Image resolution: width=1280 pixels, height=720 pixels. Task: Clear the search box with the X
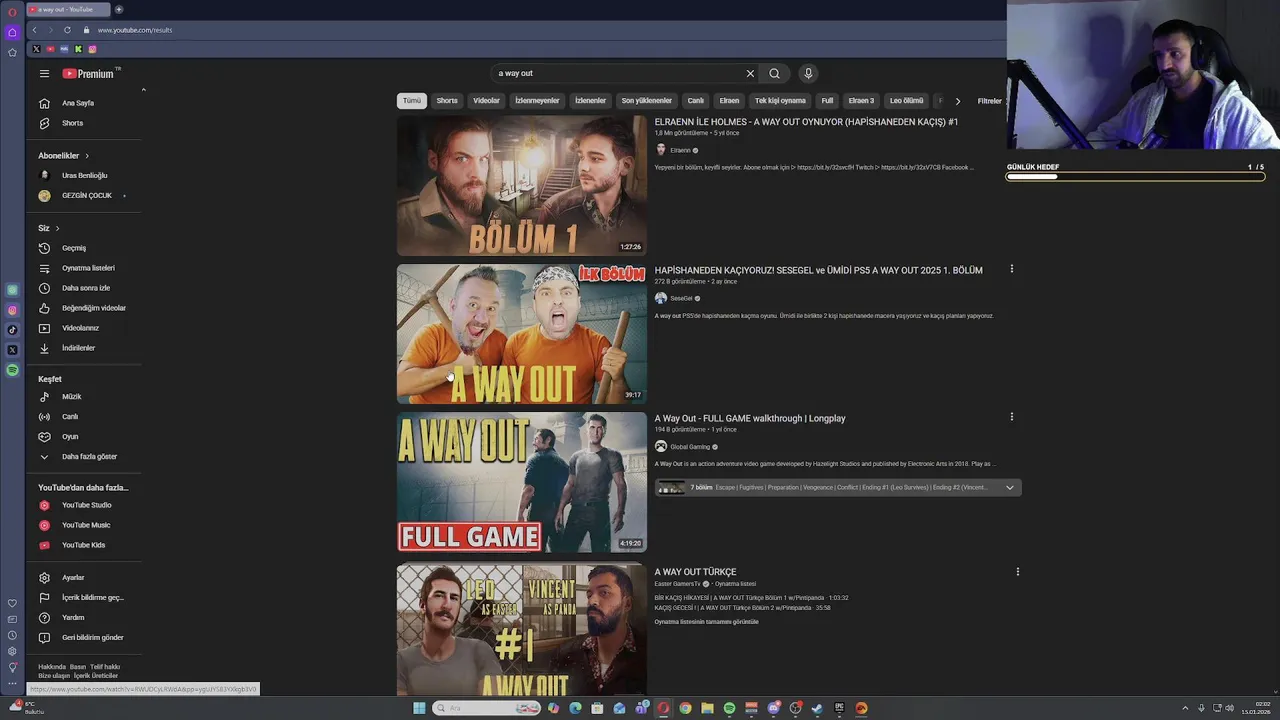coord(750,73)
